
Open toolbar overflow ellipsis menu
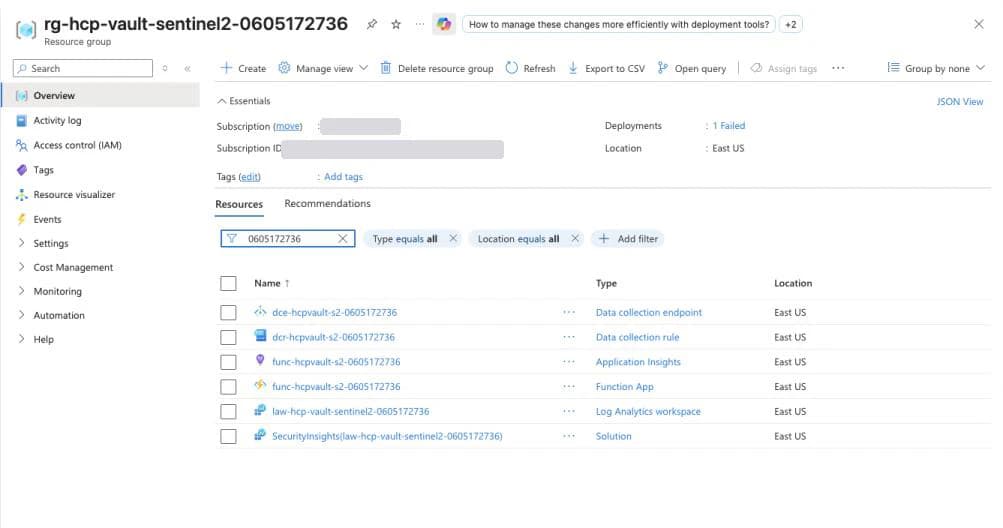point(838,68)
